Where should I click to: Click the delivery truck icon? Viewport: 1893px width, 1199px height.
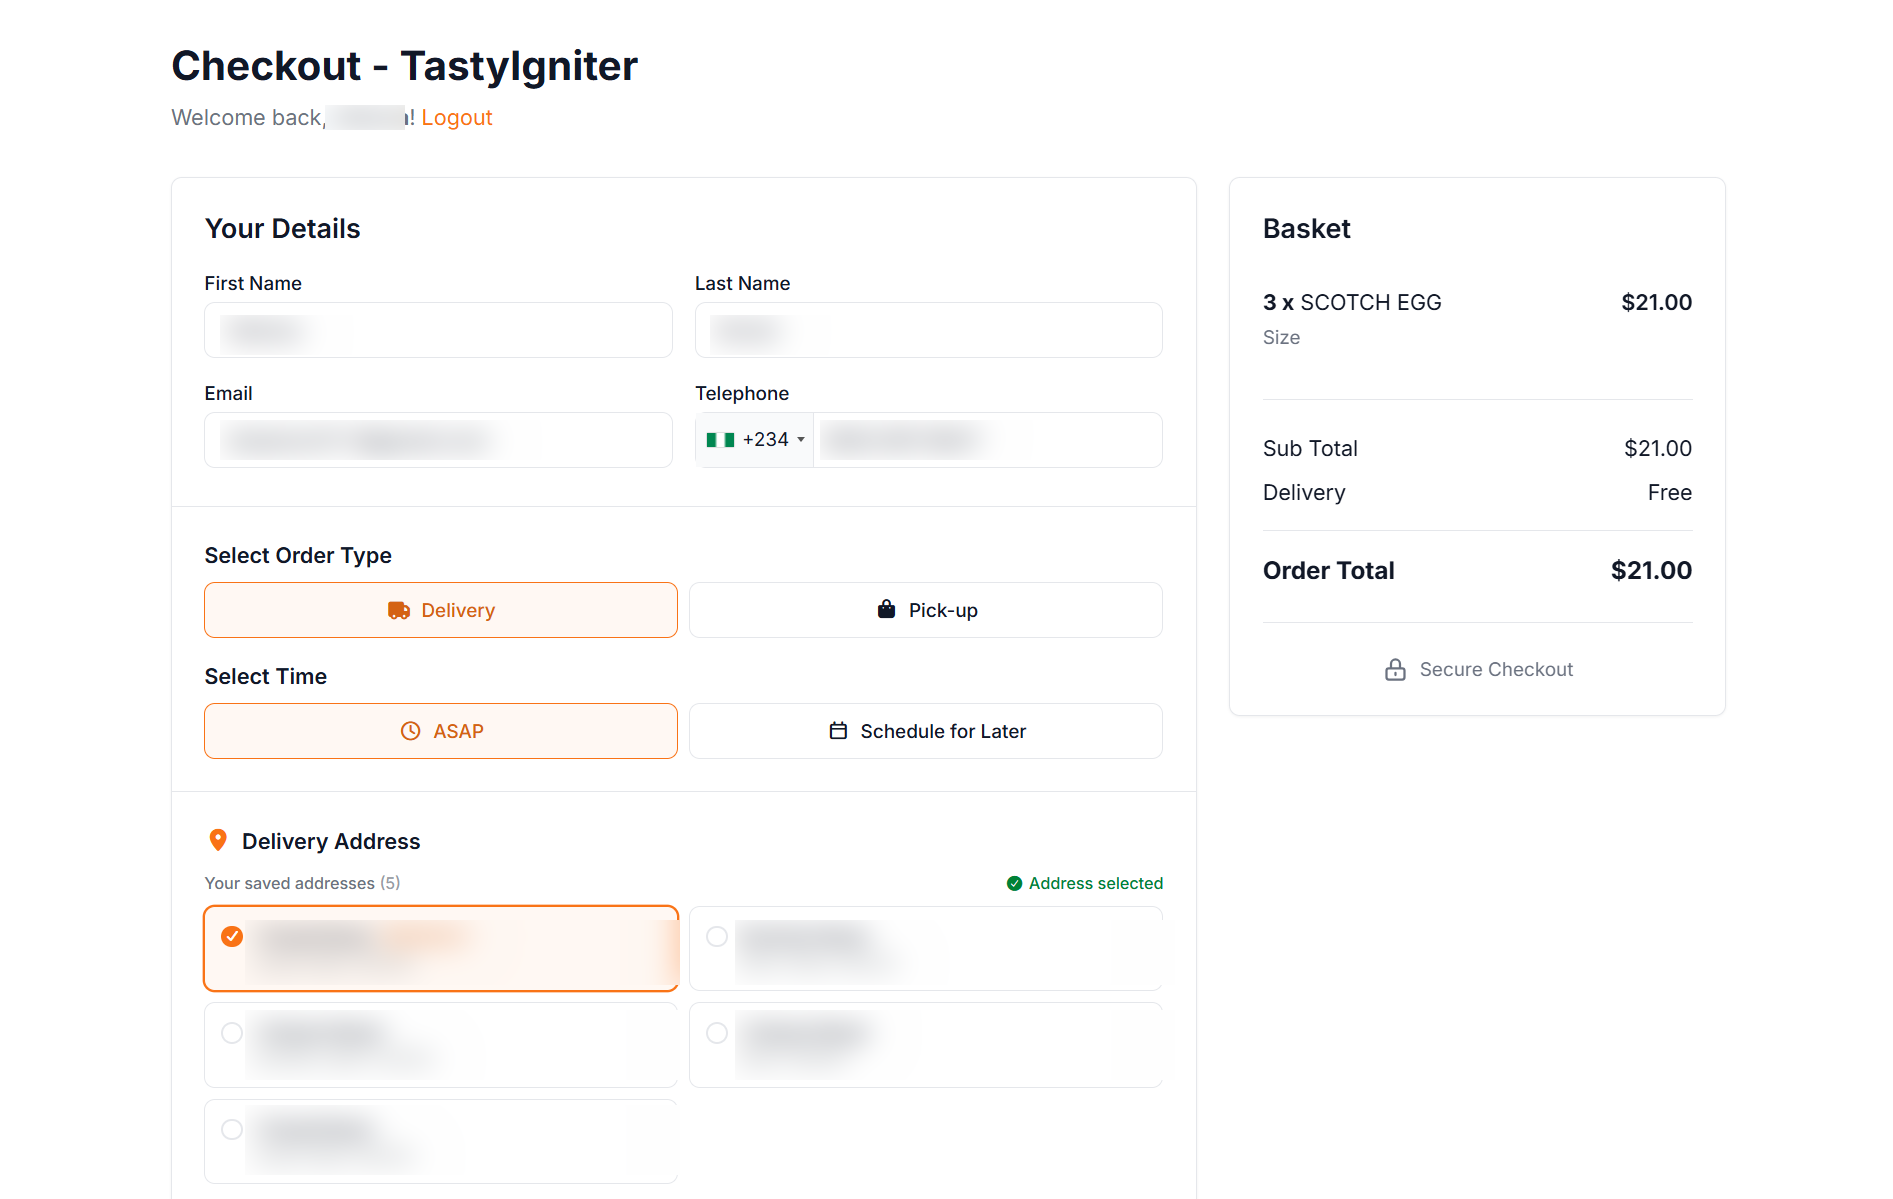398,611
